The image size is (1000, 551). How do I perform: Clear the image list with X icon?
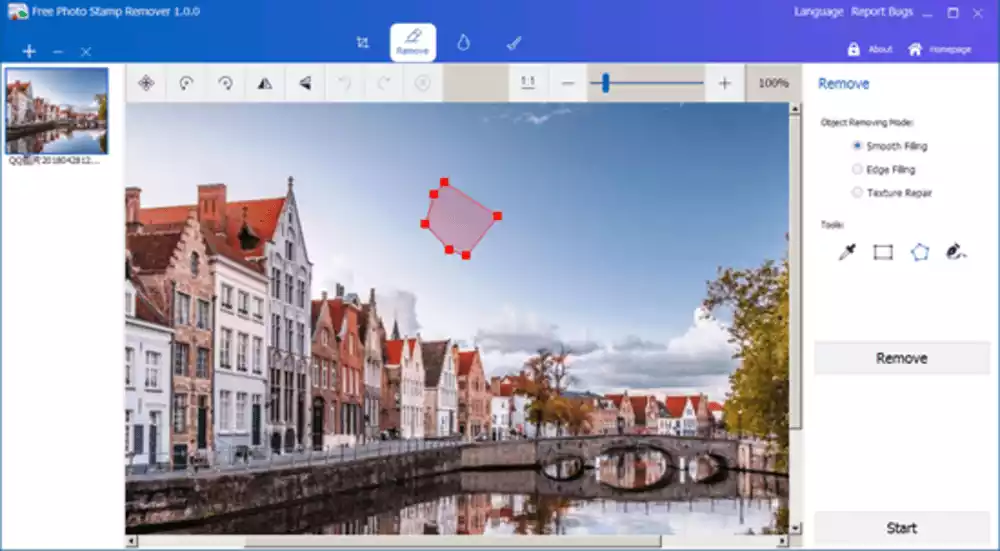(x=86, y=52)
